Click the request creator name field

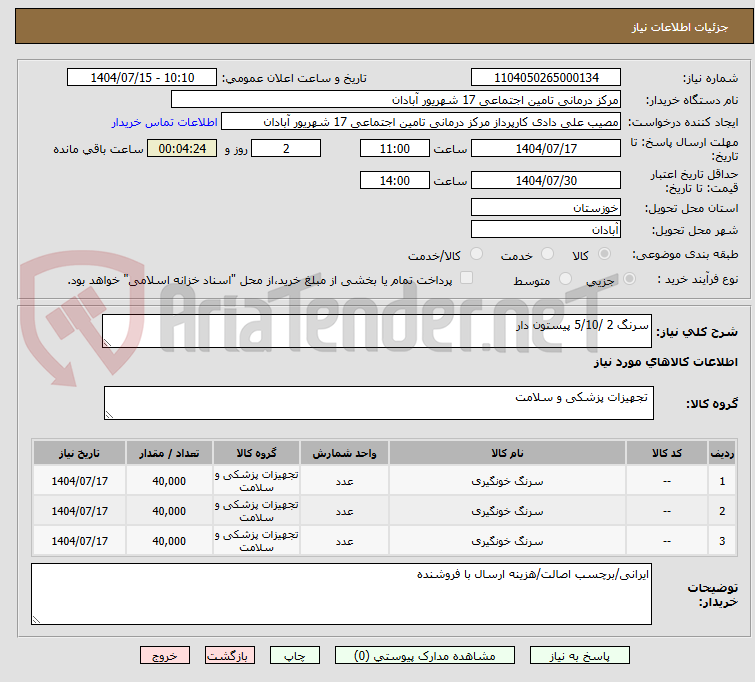[x=421, y=122]
